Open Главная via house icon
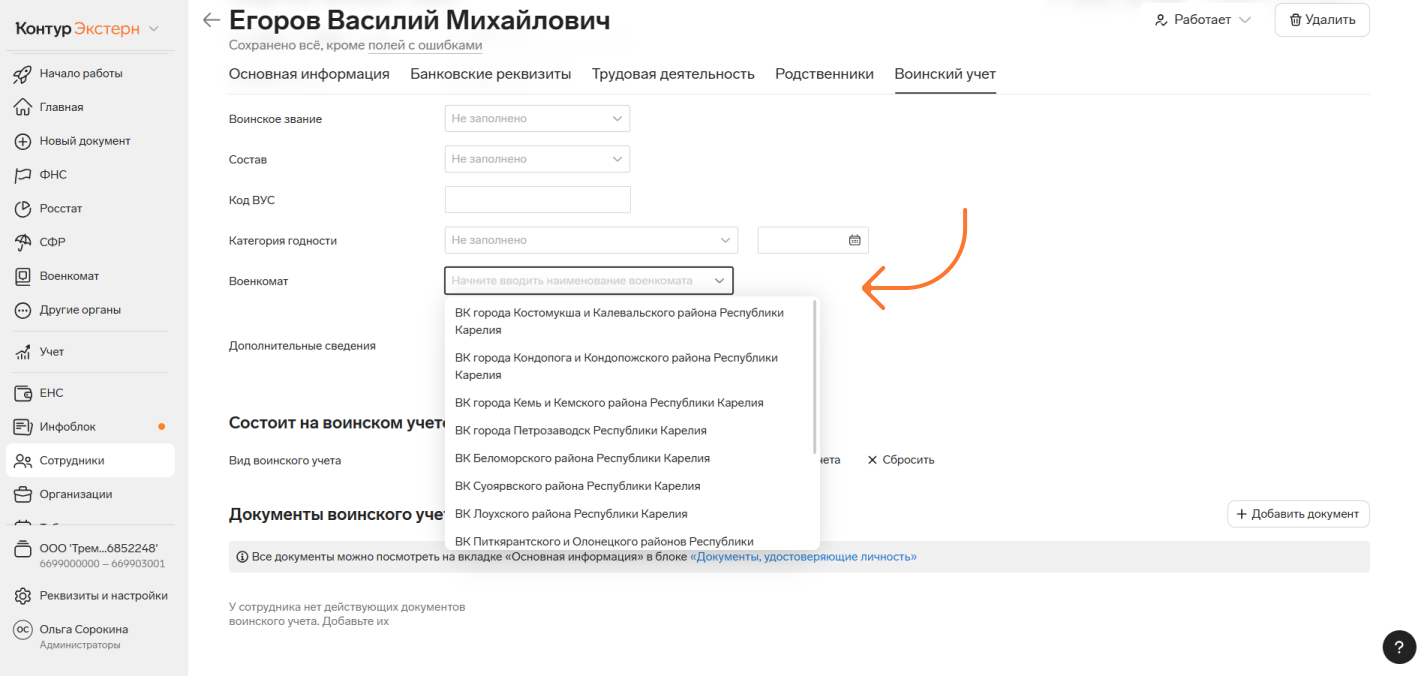The width and height of the screenshot is (1418, 676). (x=23, y=107)
